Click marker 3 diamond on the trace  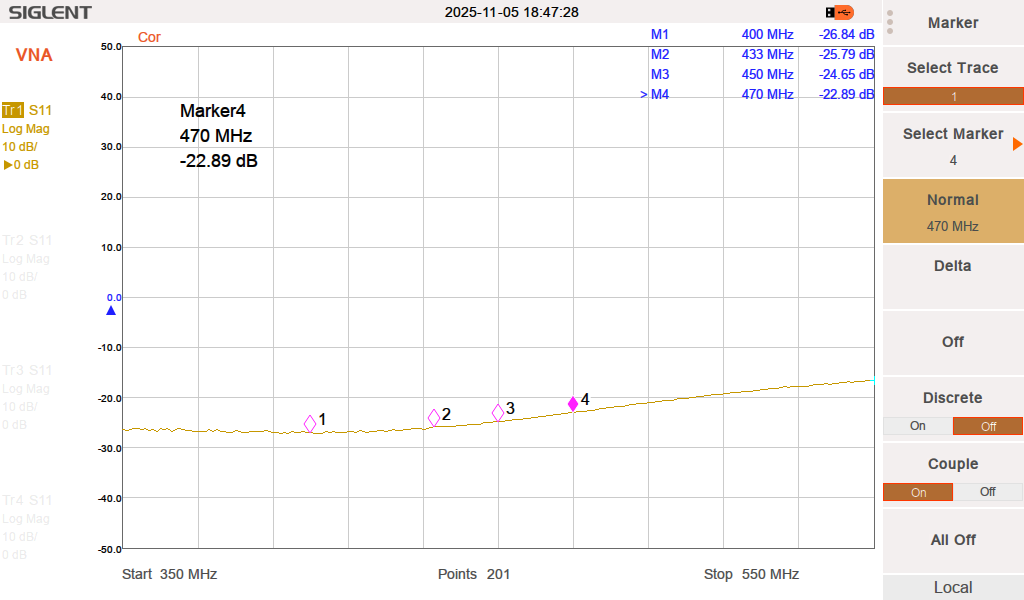(x=498, y=412)
